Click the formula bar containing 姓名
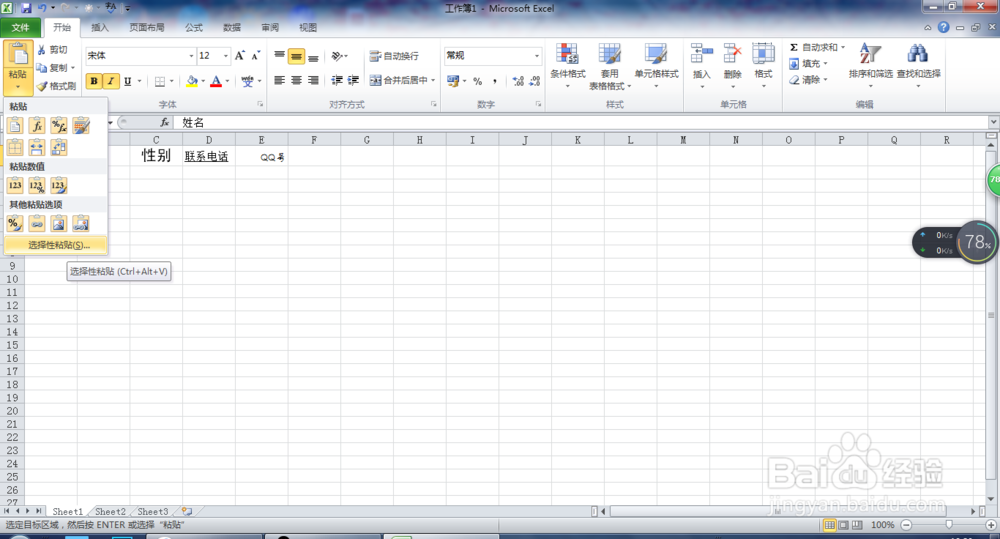Screen dimensions: 1000x539 coord(582,122)
